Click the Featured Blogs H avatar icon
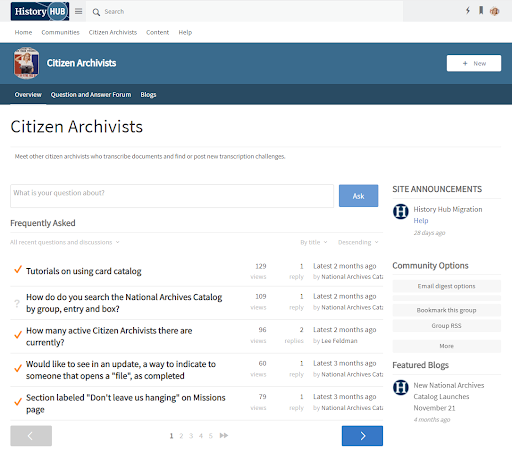512x451 pixels. (401, 387)
